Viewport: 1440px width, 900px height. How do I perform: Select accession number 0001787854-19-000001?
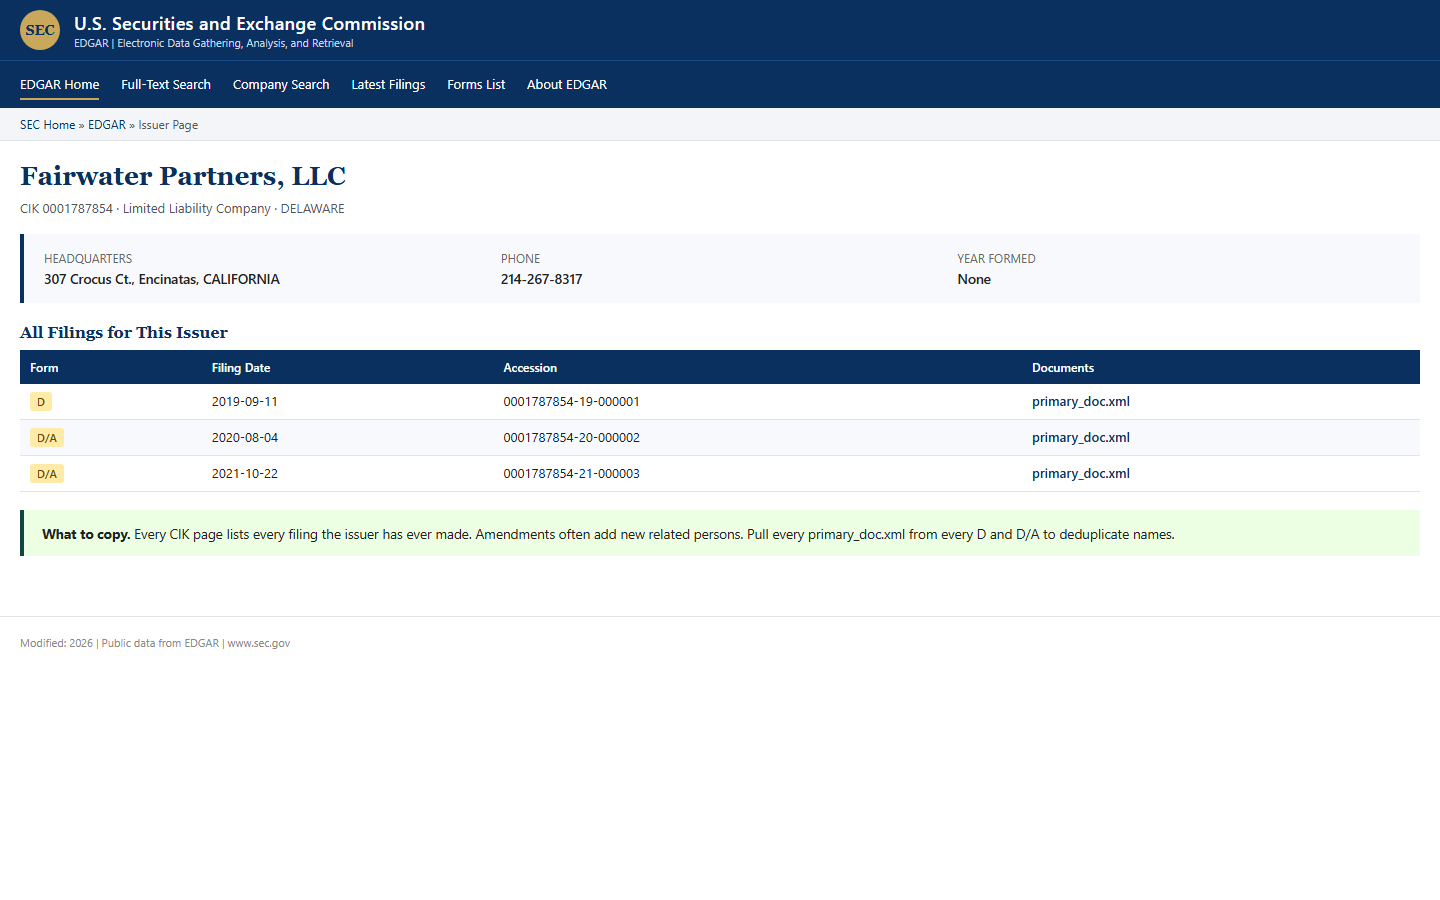(571, 402)
